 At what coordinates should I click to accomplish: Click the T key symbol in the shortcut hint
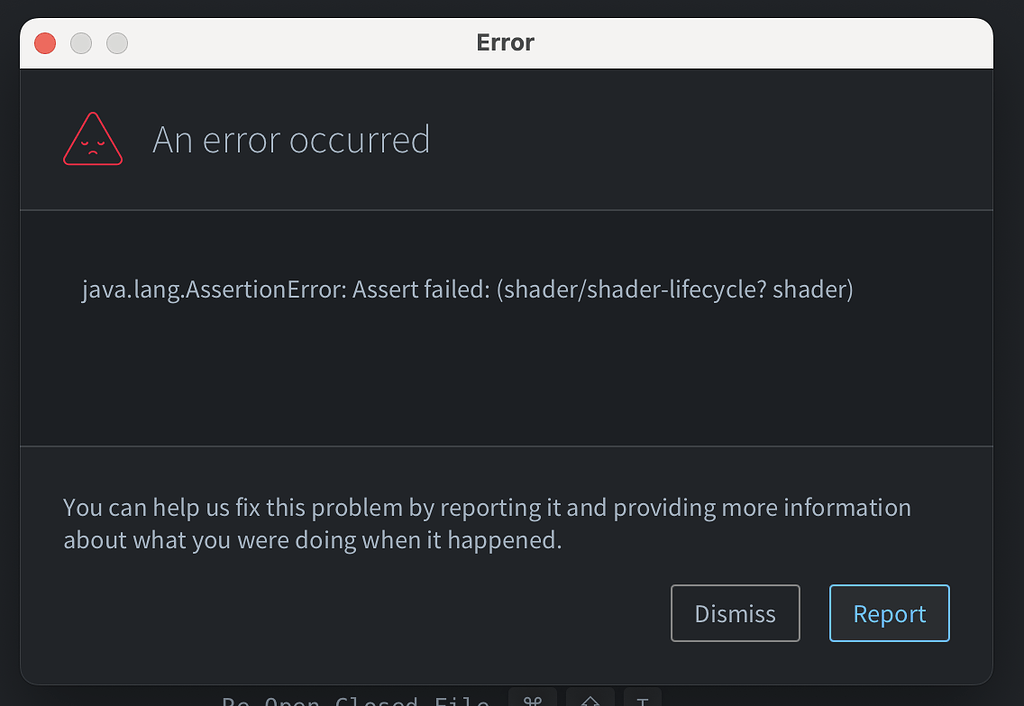pos(643,700)
